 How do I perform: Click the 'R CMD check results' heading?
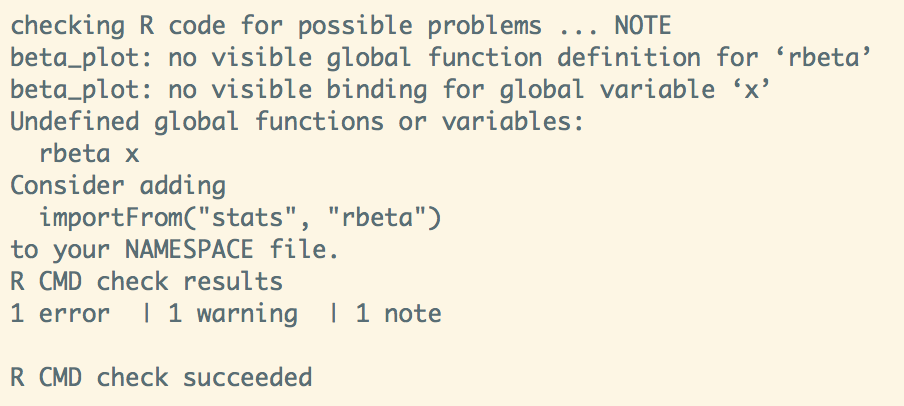[146, 282]
